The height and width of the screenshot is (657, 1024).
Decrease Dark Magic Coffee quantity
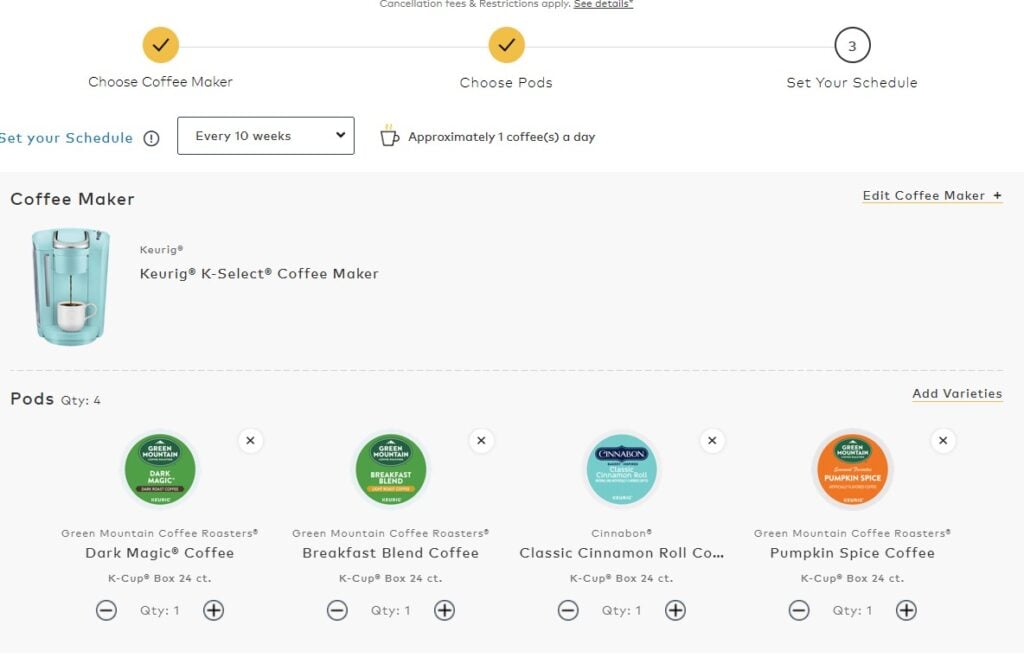click(x=106, y=610)
